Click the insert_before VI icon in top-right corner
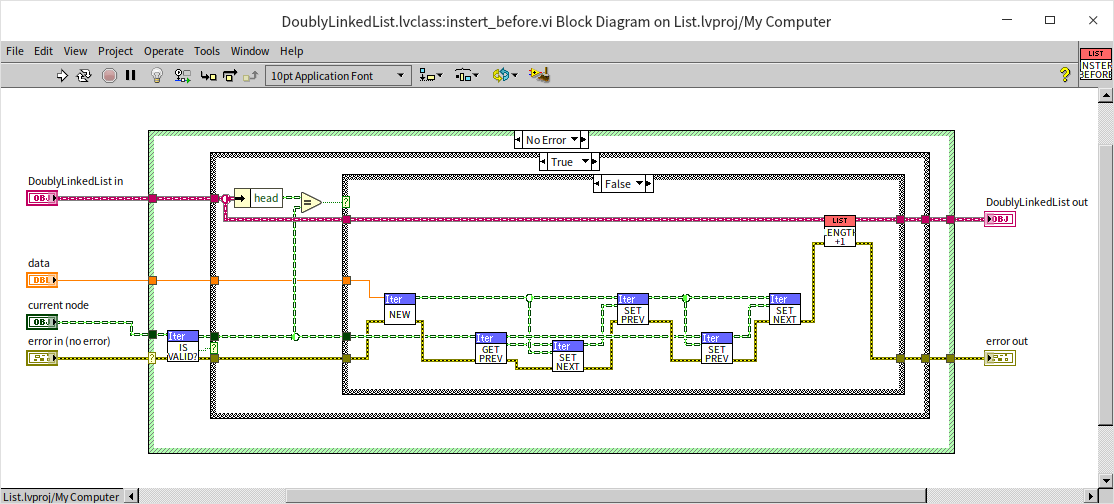The height and width of the screenshot is (504, 1114). [x=1095, y=64]
